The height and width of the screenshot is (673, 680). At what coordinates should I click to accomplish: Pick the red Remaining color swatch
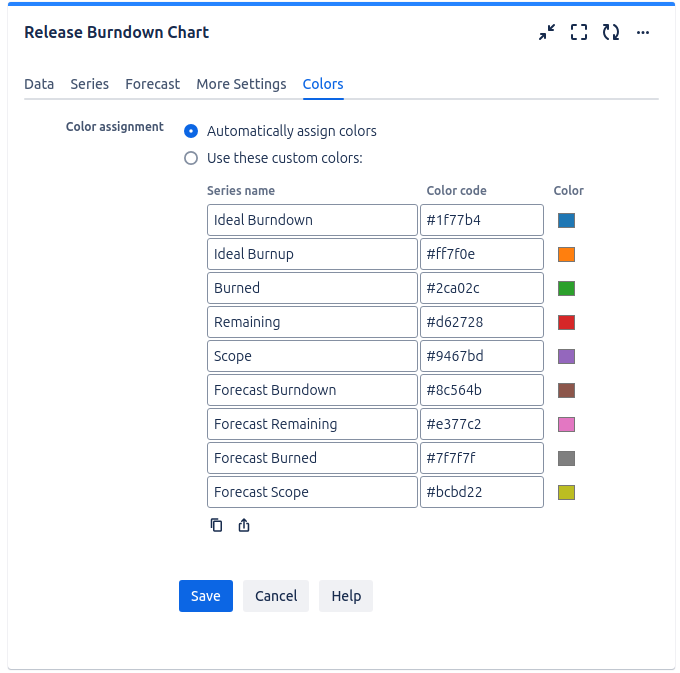point(566,323)
